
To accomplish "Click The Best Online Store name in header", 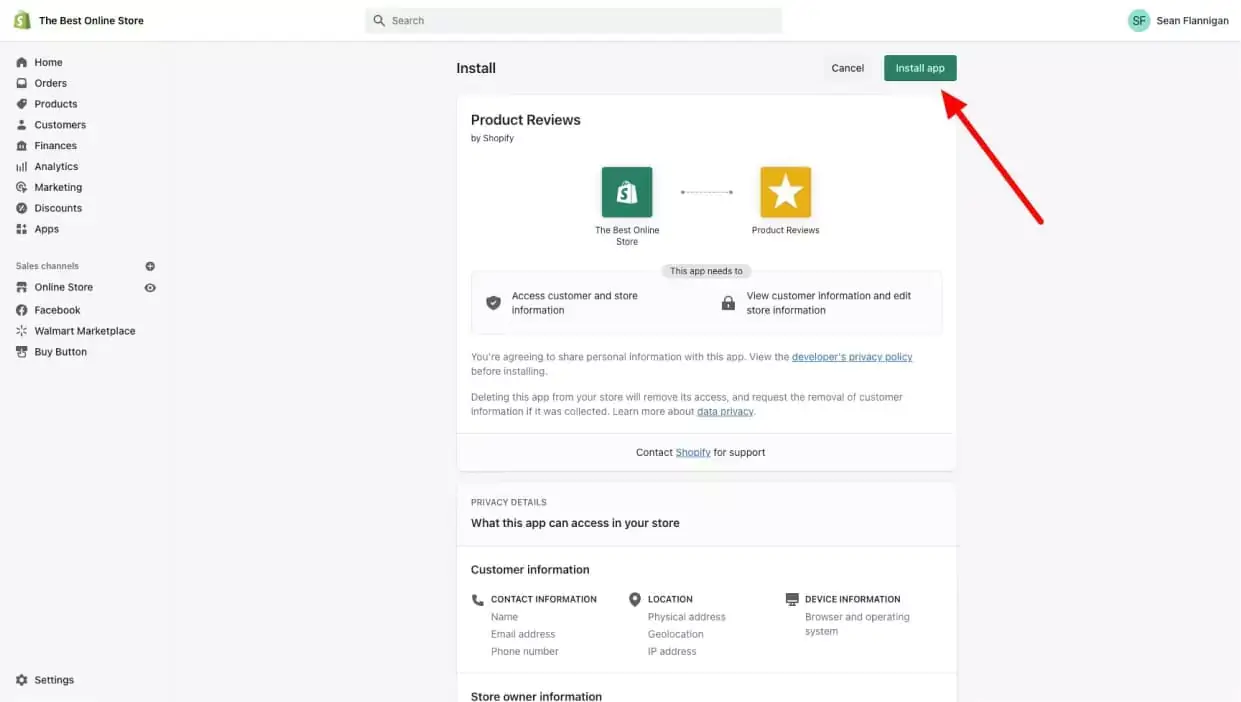I will tap(91, 20).
